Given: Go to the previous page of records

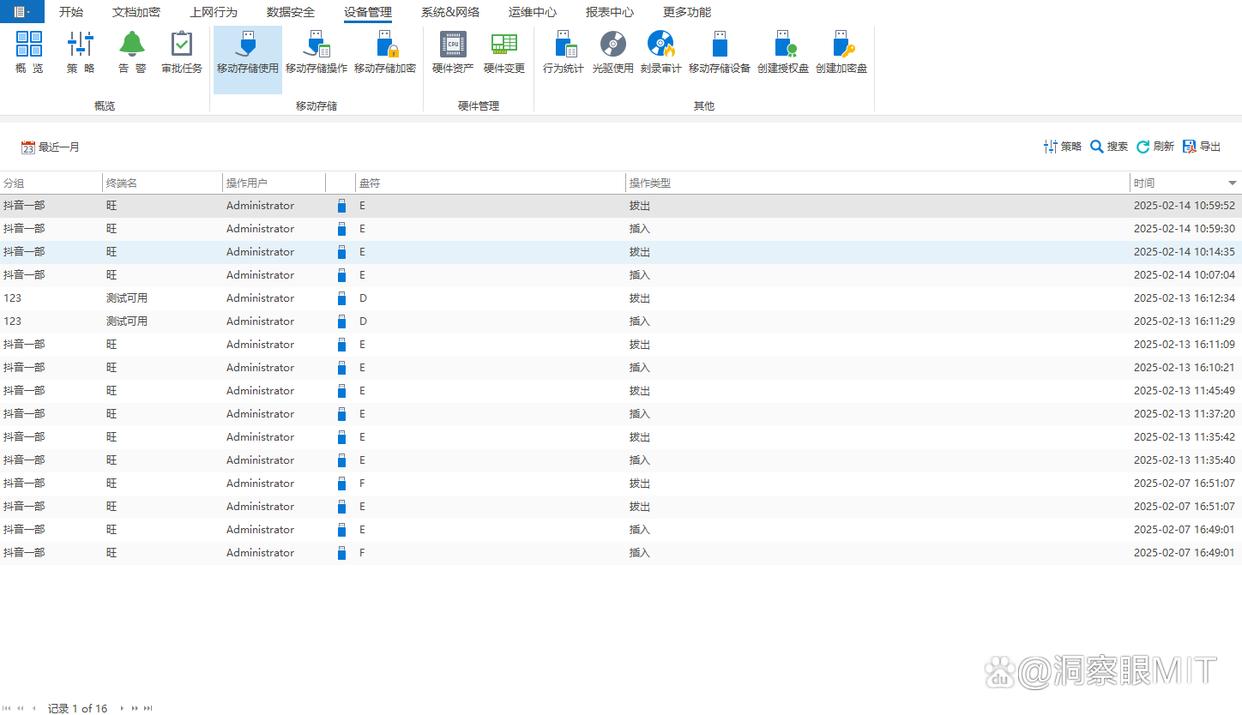Looking at the screenshot, I should 20,708.
